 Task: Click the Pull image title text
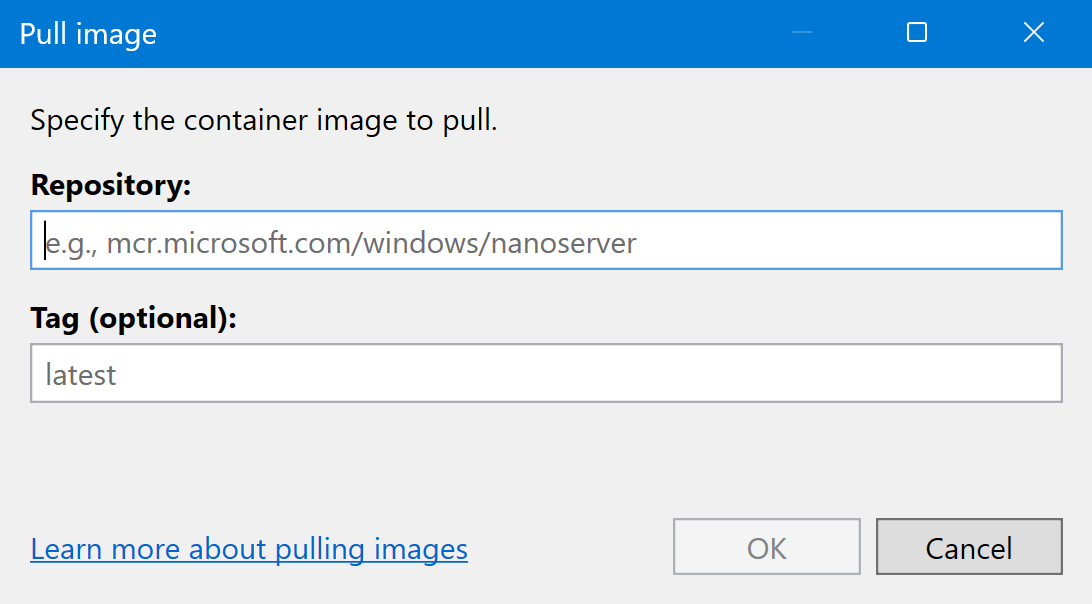click(x=88, y=34)
